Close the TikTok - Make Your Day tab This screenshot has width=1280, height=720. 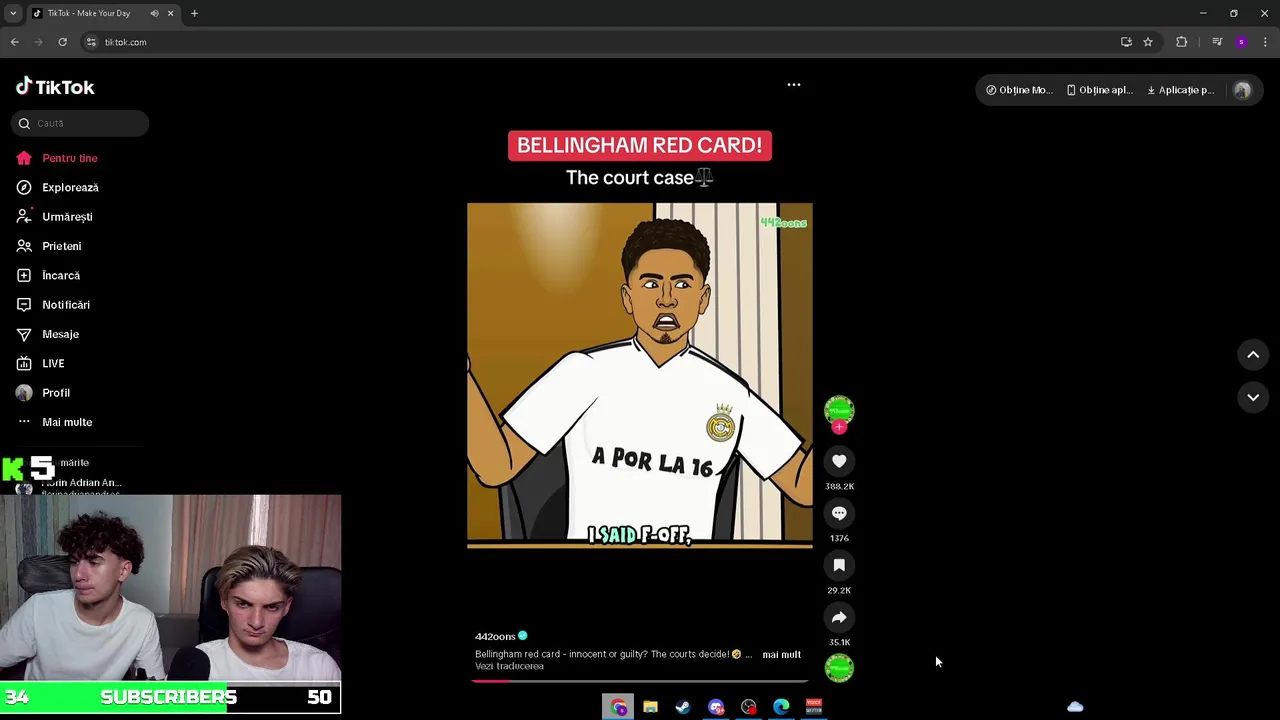pyautogui.click(x=170, y=13)
